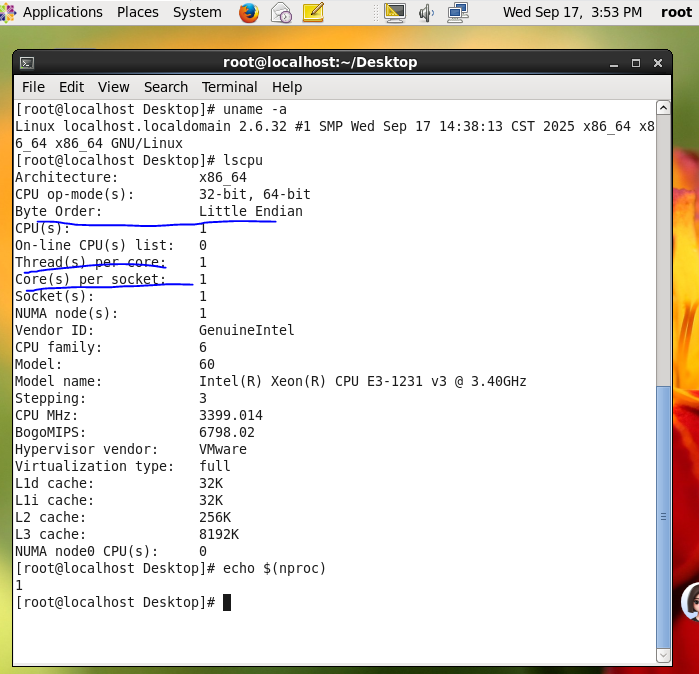This screenshot has height=674, width=699.
Task: Open the network connections tray icon
Action: 458,12
